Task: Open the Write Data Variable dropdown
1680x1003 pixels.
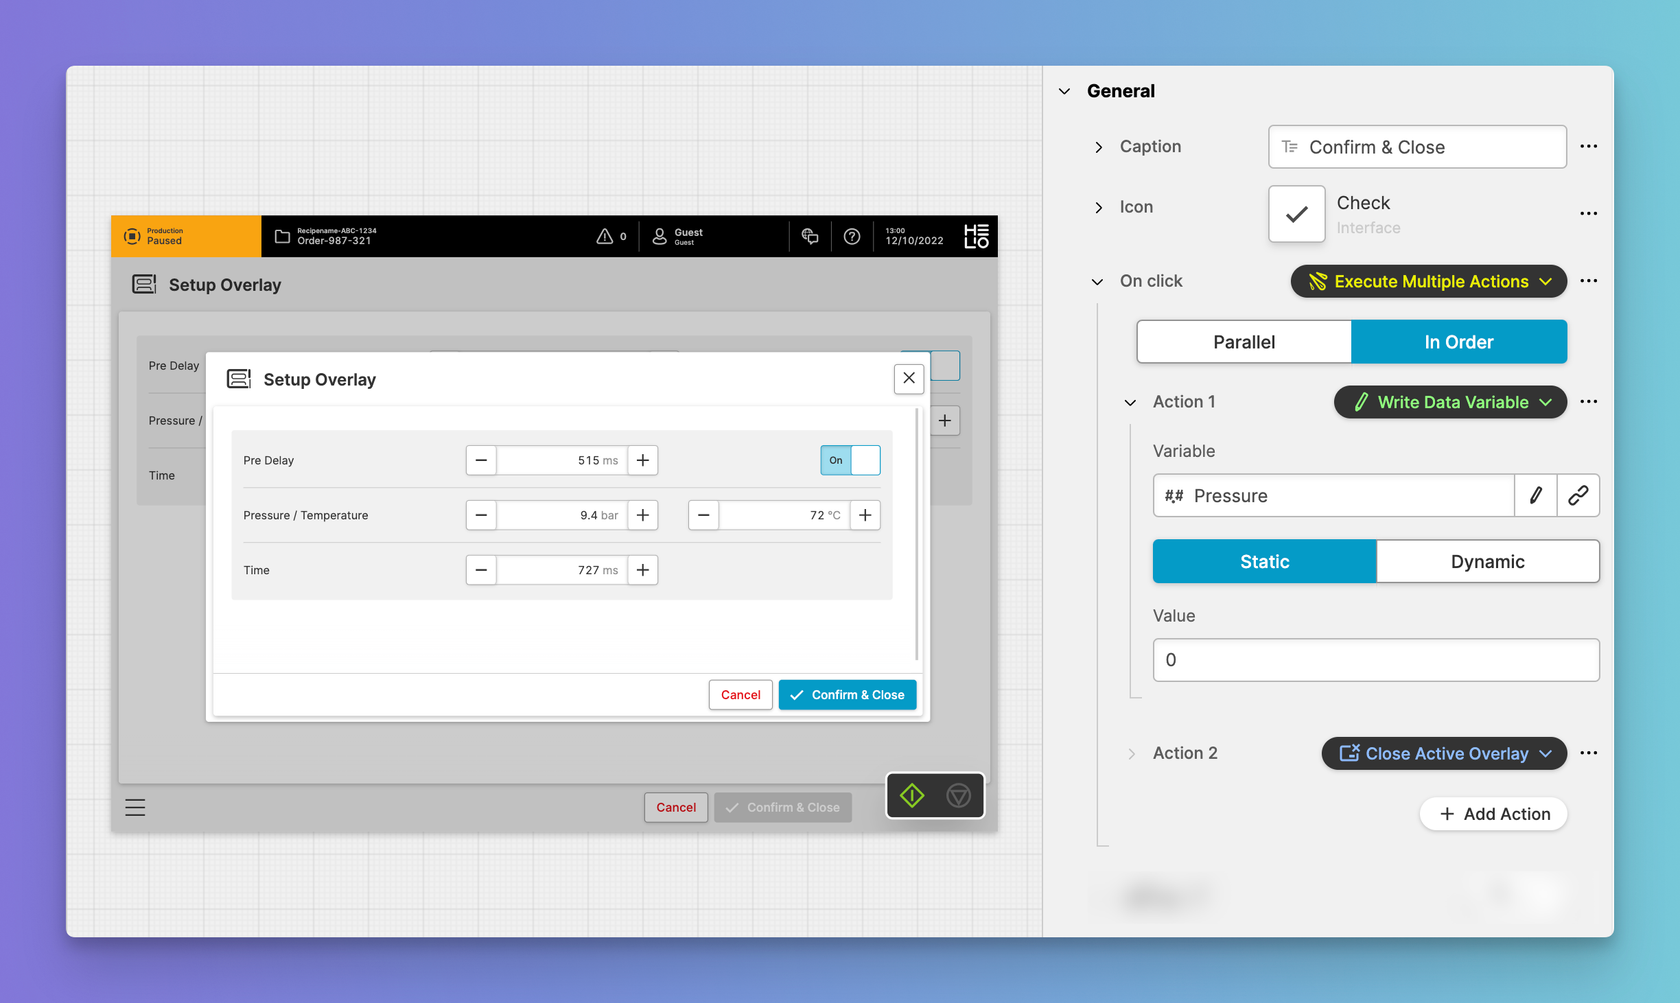Action: 1450,402
